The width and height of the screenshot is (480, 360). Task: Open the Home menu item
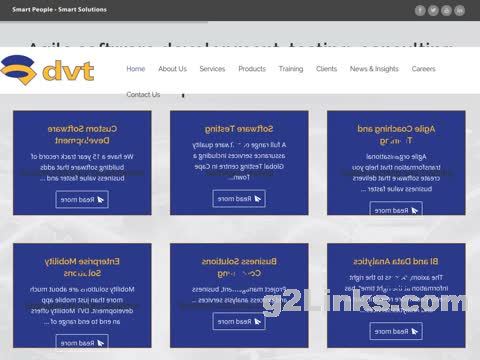pyautogui.click(x=136, y=69)
